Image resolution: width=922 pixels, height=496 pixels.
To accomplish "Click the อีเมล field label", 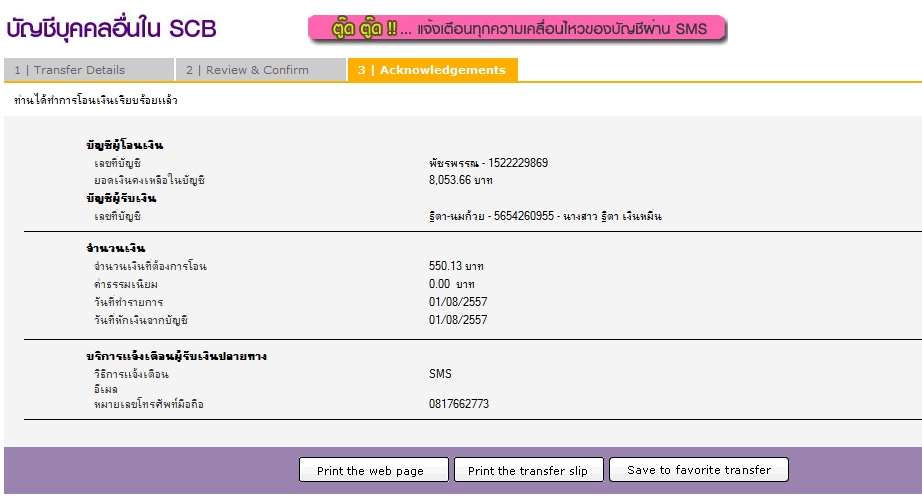I will click(106, 389).
